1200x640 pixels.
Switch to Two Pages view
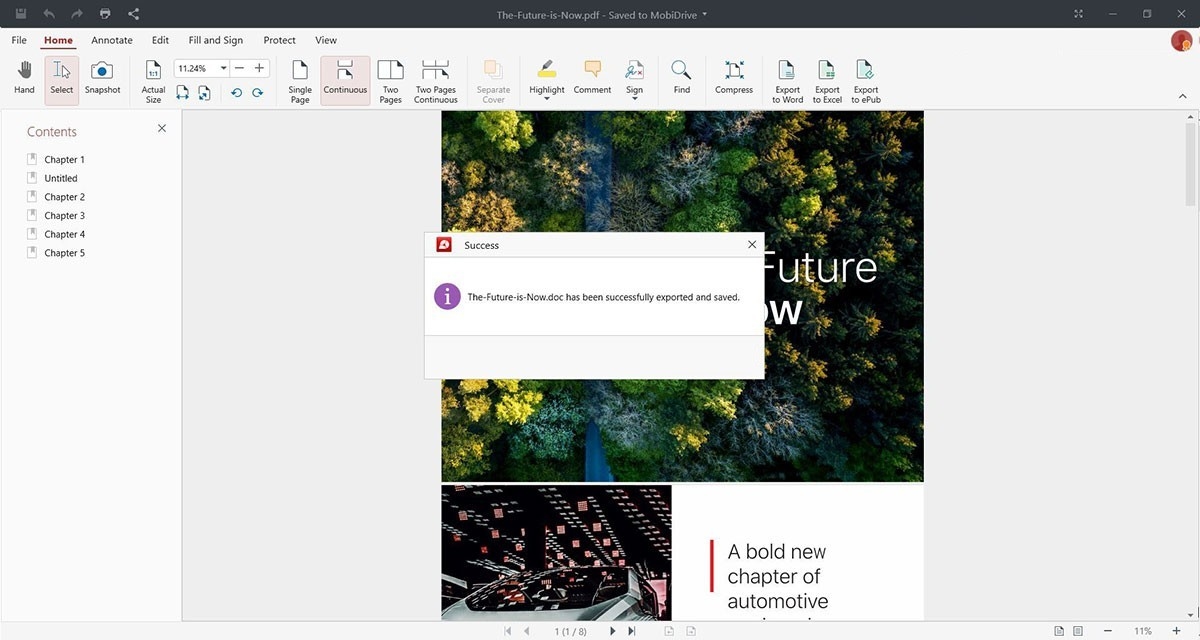click(391, 82)
